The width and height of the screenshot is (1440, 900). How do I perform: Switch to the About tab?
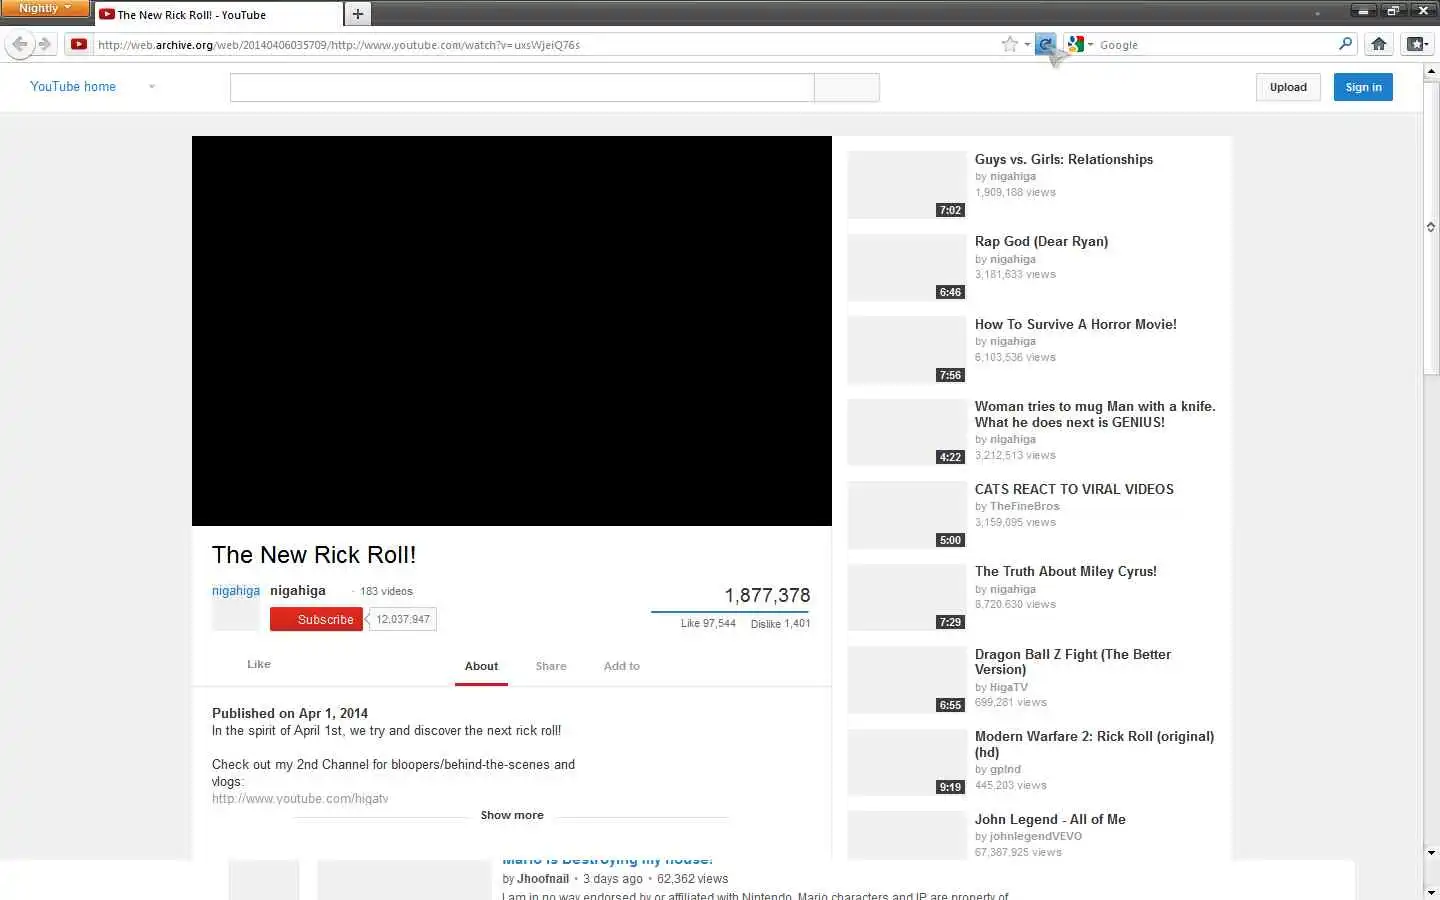(x=481, y=666)
